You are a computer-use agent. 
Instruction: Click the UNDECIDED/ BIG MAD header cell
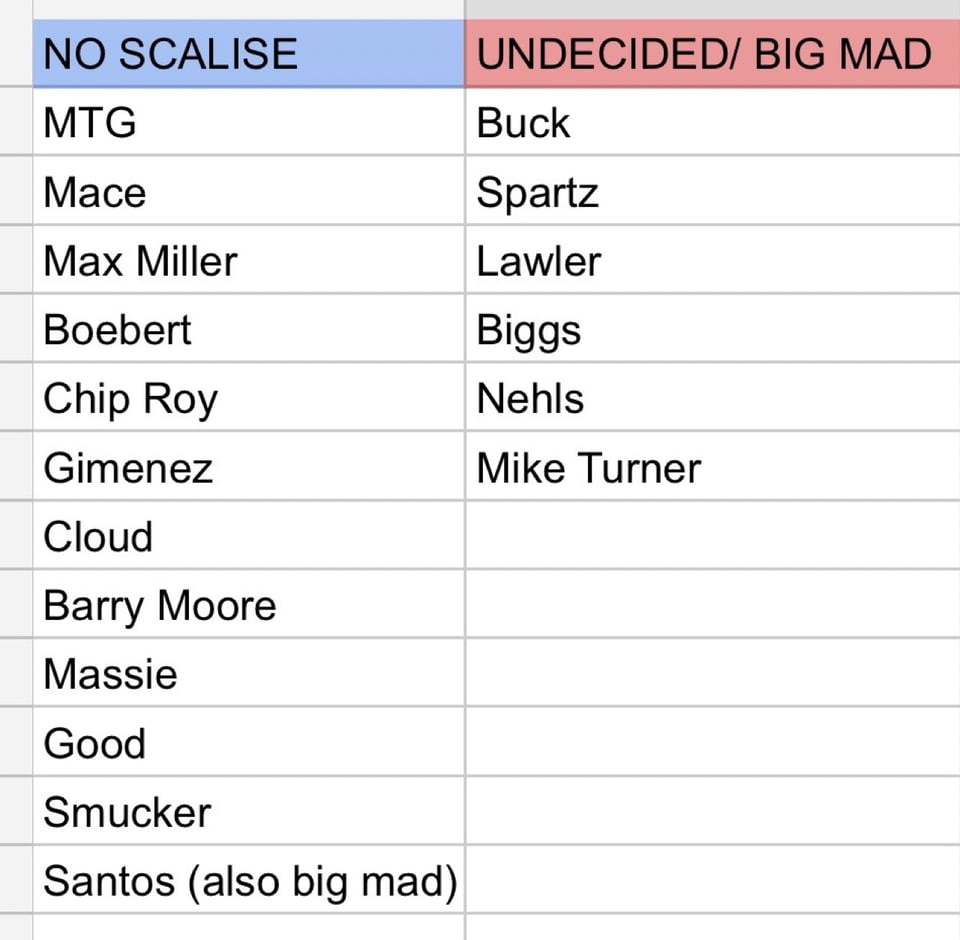point(712,54)
